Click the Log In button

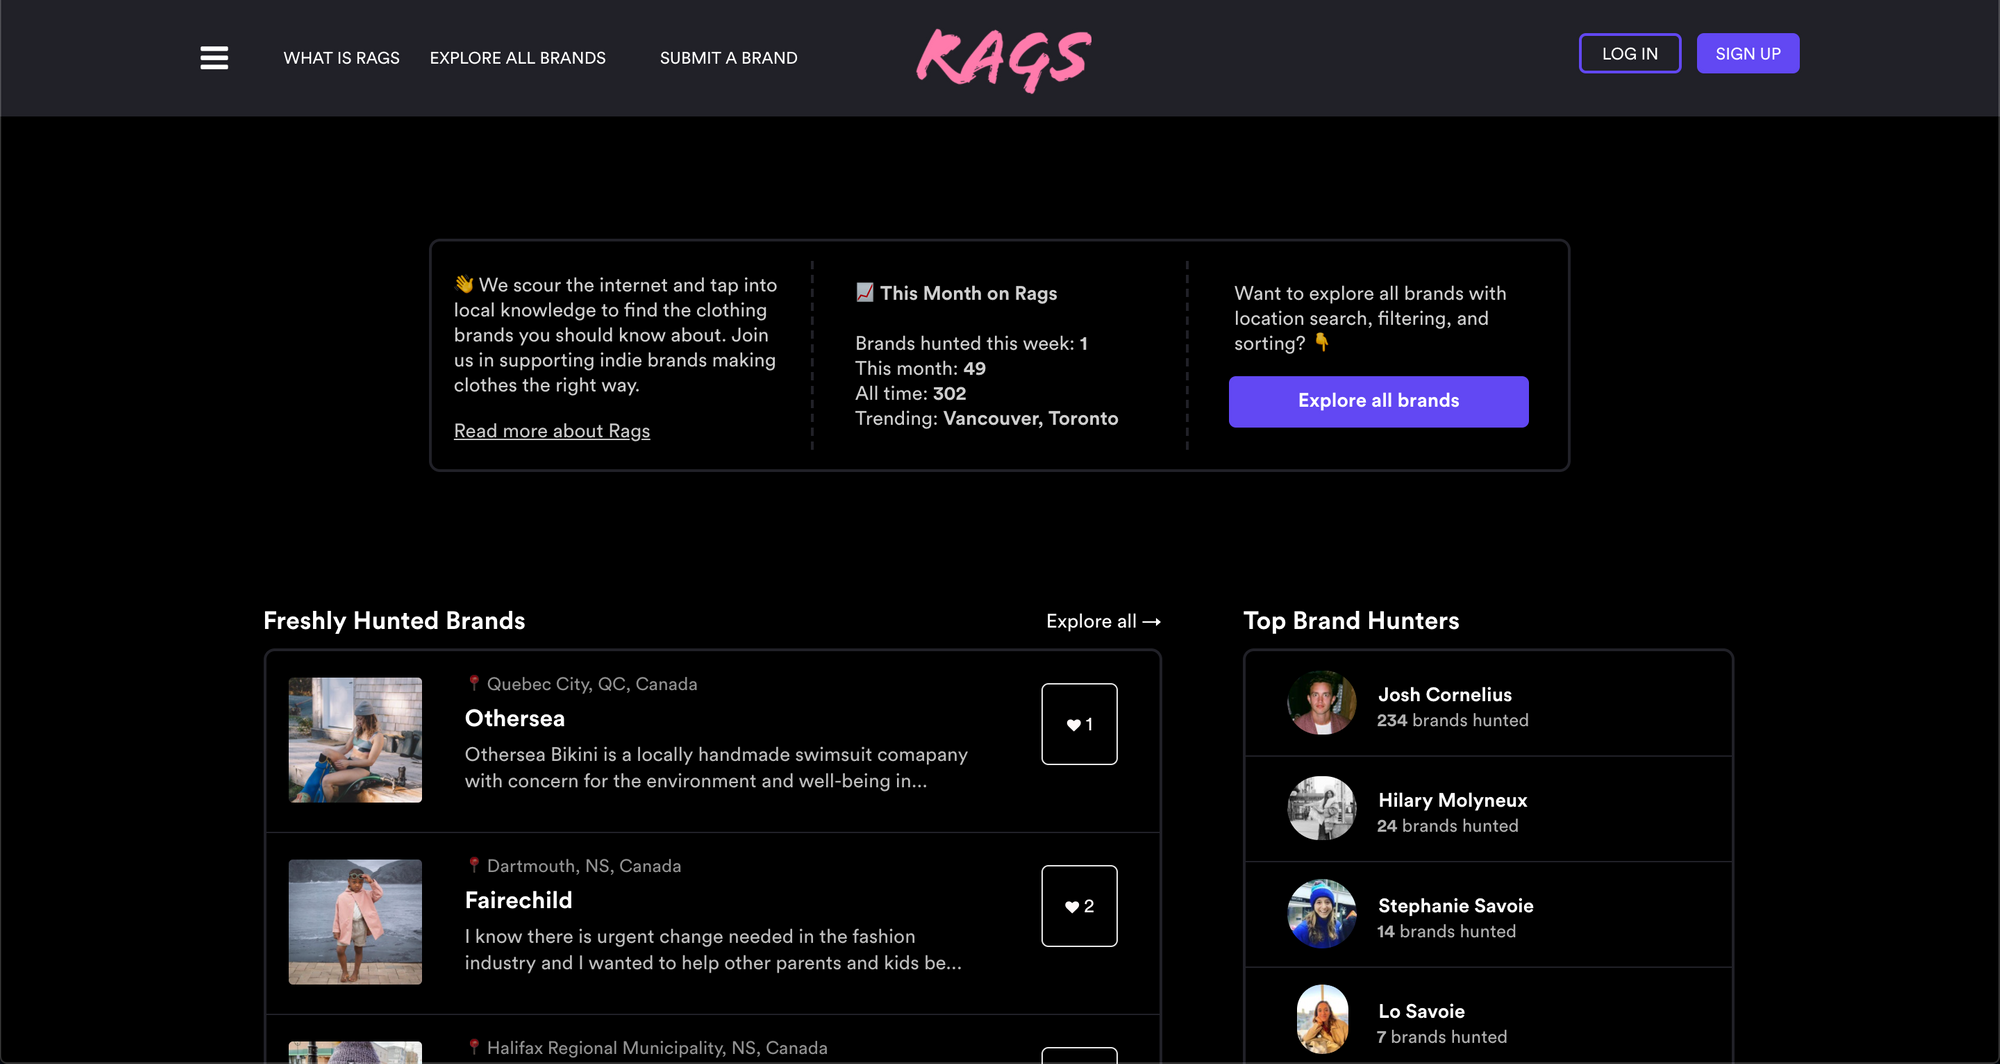1630,54
